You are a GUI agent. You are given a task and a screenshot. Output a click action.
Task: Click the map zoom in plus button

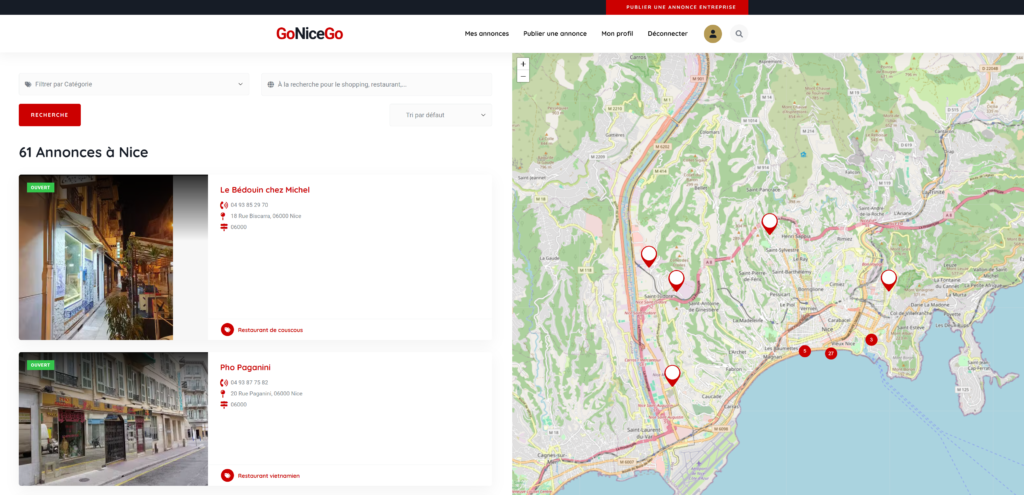523,64
